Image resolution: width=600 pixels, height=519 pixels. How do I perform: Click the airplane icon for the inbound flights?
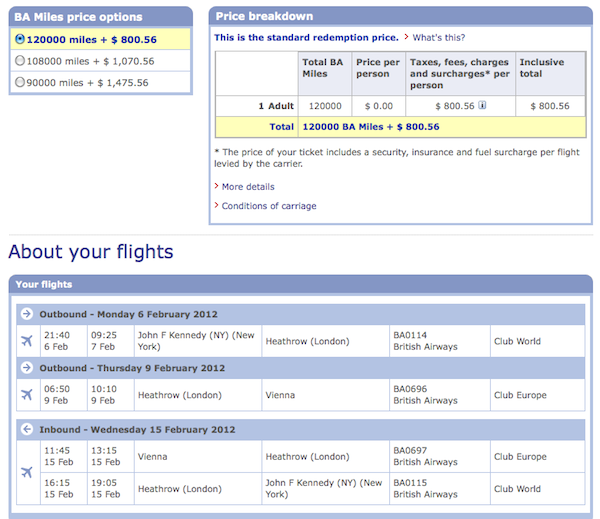tap(27, 472)
